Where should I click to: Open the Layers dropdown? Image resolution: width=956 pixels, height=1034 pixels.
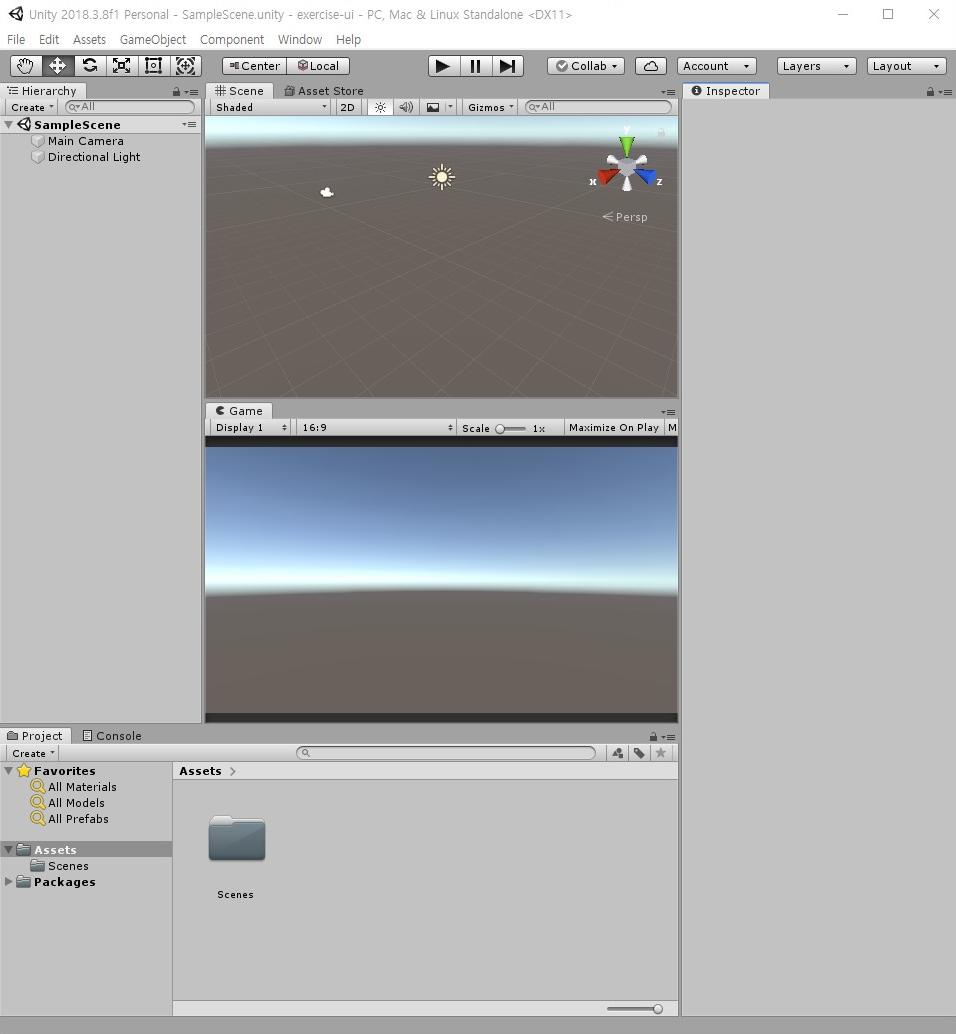pos(817,66)
